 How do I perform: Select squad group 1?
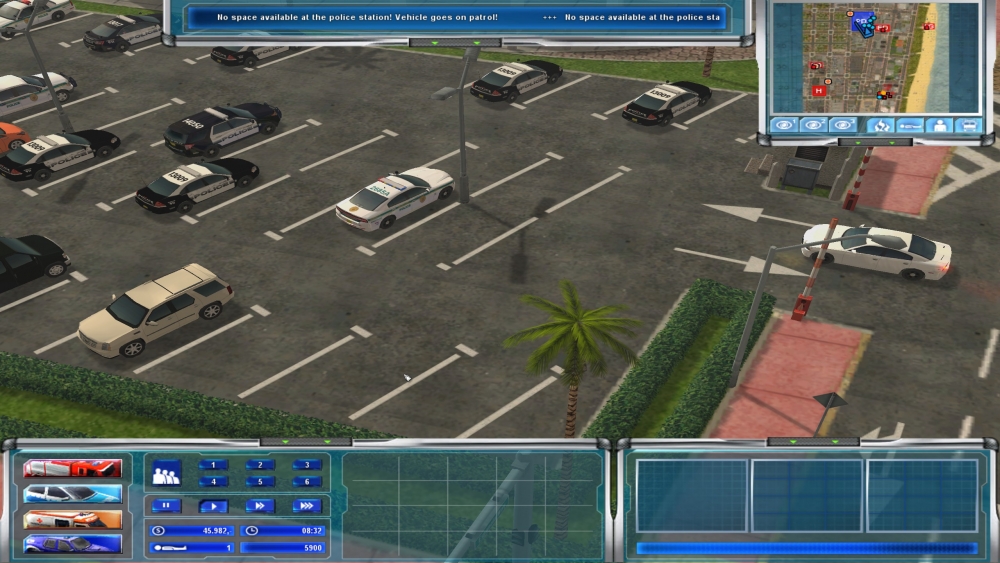click(213, 465)
